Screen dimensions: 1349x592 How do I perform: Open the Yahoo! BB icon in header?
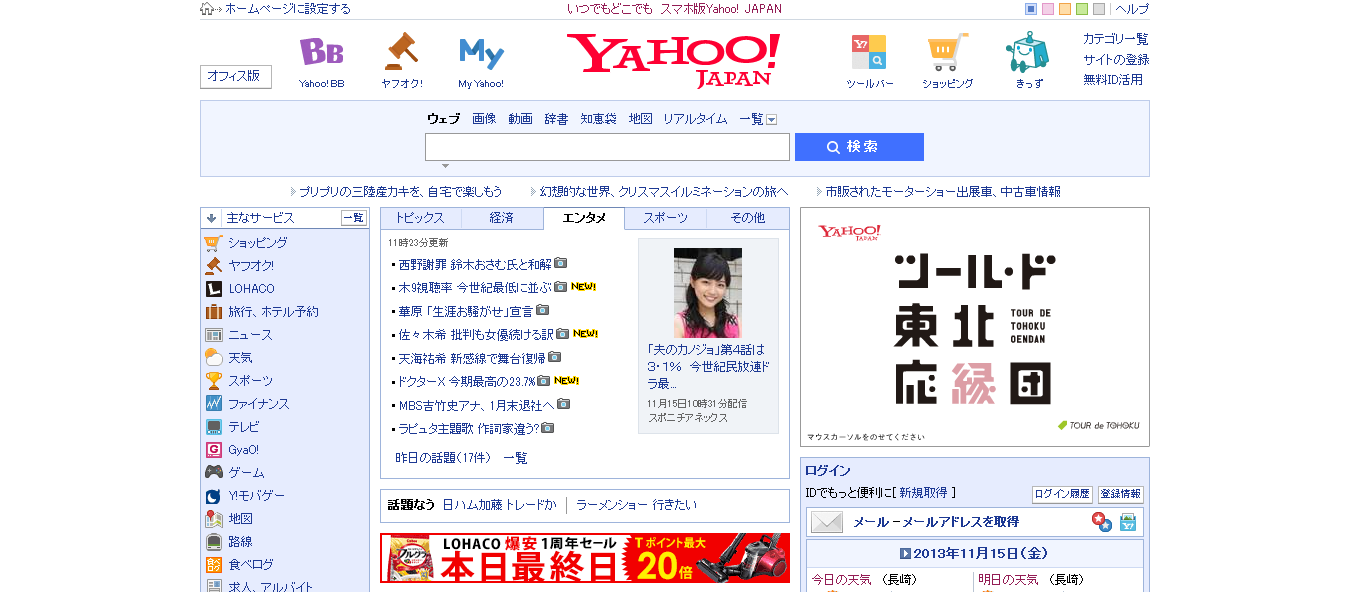(x=321, y=52)
